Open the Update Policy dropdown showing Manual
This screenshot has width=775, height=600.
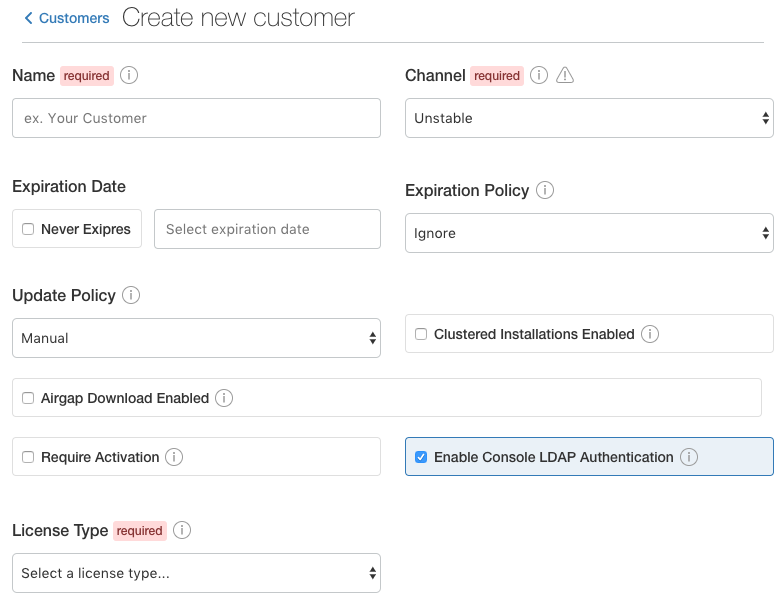pyautogui.click(x=196, y=338)
